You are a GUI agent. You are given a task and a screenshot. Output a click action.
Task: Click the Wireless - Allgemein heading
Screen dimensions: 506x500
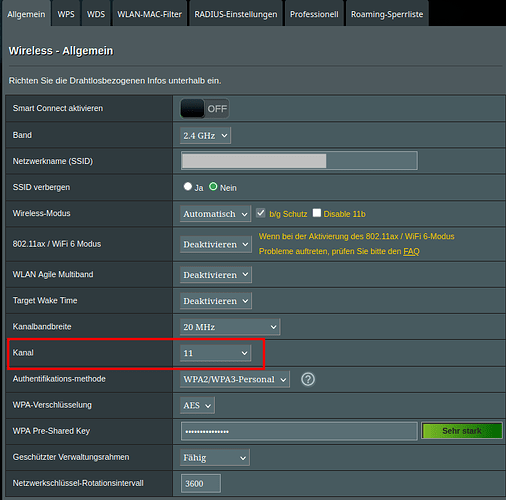pyautogui.click(x=61, y=51)
